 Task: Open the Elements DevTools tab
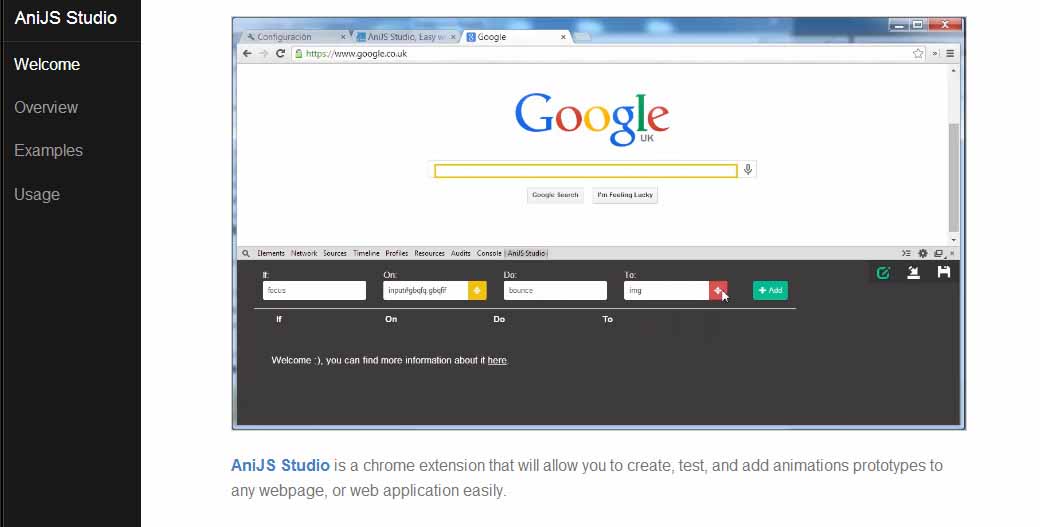coord(271,253)
